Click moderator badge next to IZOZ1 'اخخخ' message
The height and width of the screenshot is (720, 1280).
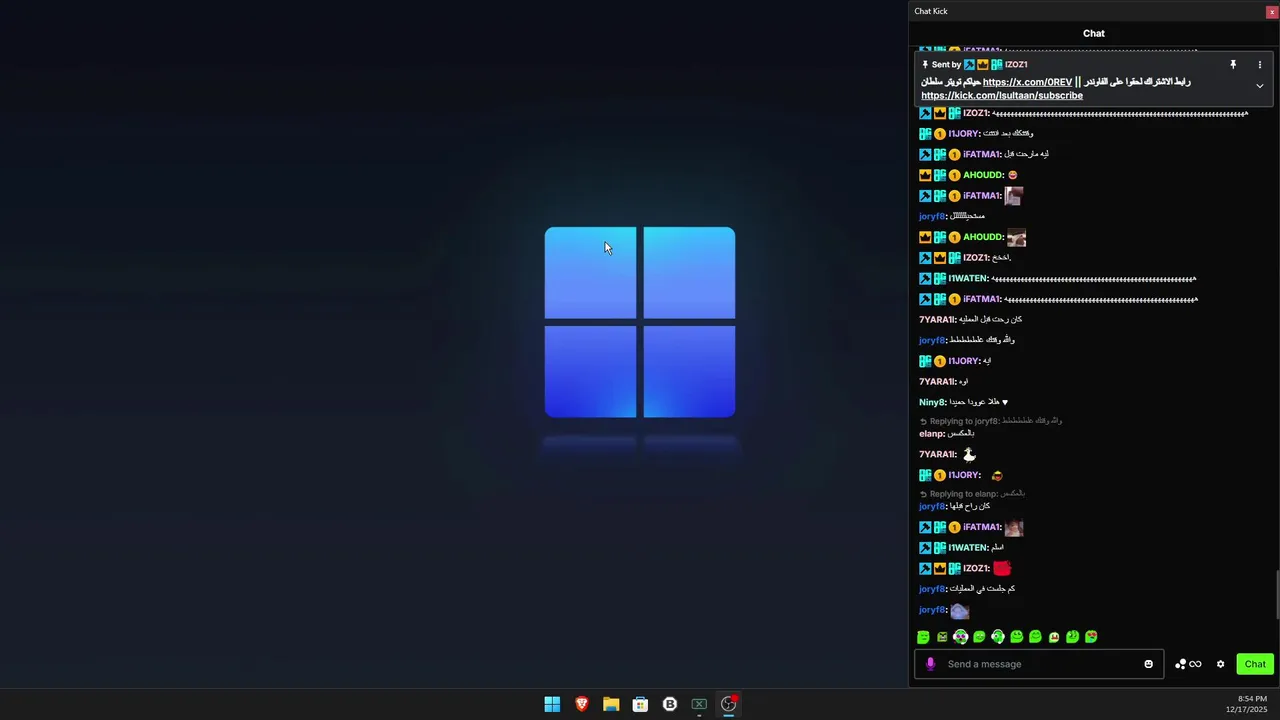click(x=925, y=258)
